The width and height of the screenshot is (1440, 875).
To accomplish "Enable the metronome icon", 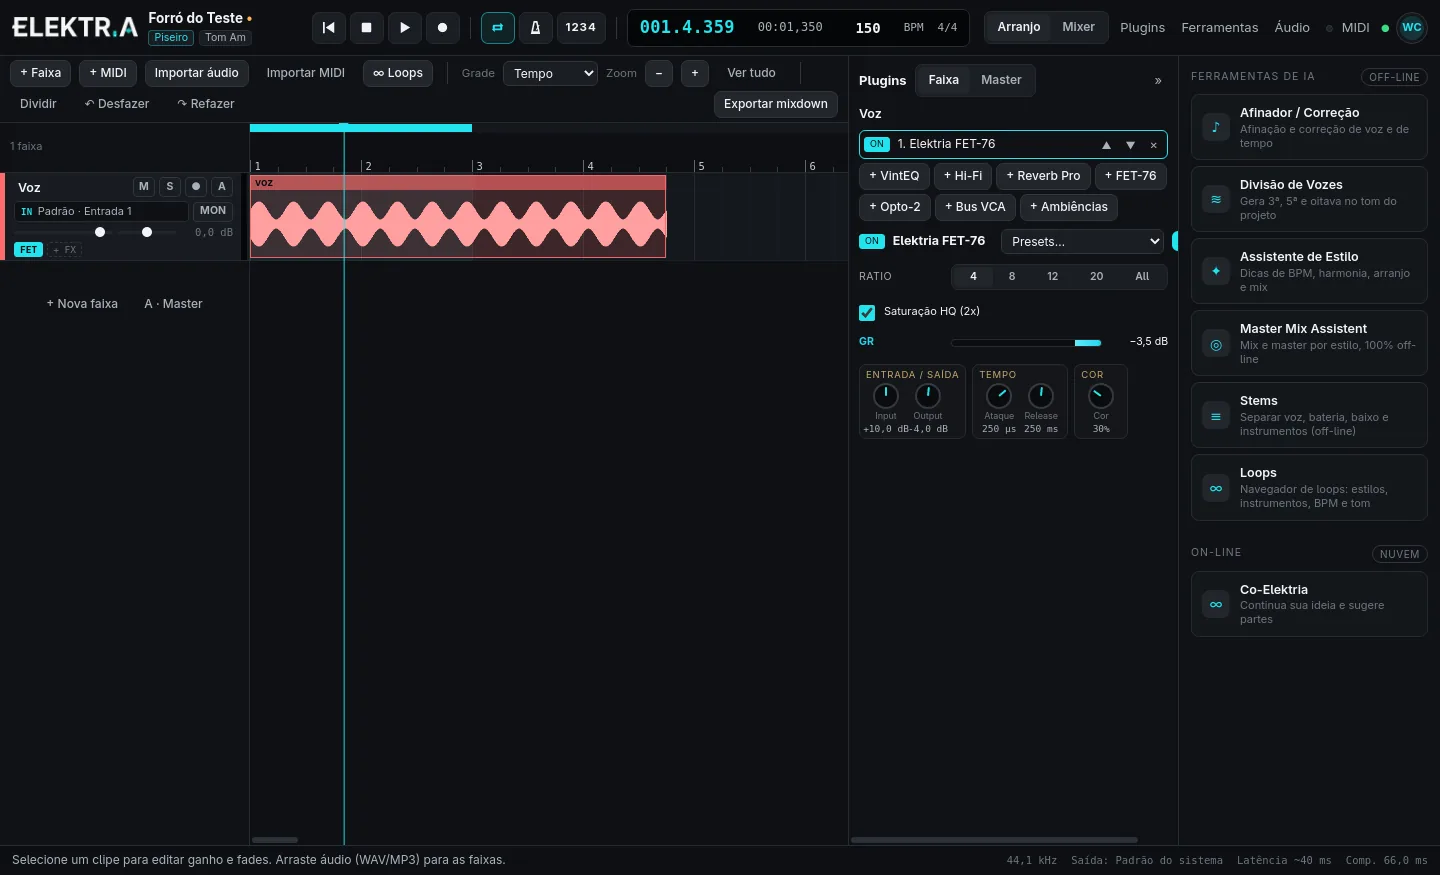I will (535, 27).
